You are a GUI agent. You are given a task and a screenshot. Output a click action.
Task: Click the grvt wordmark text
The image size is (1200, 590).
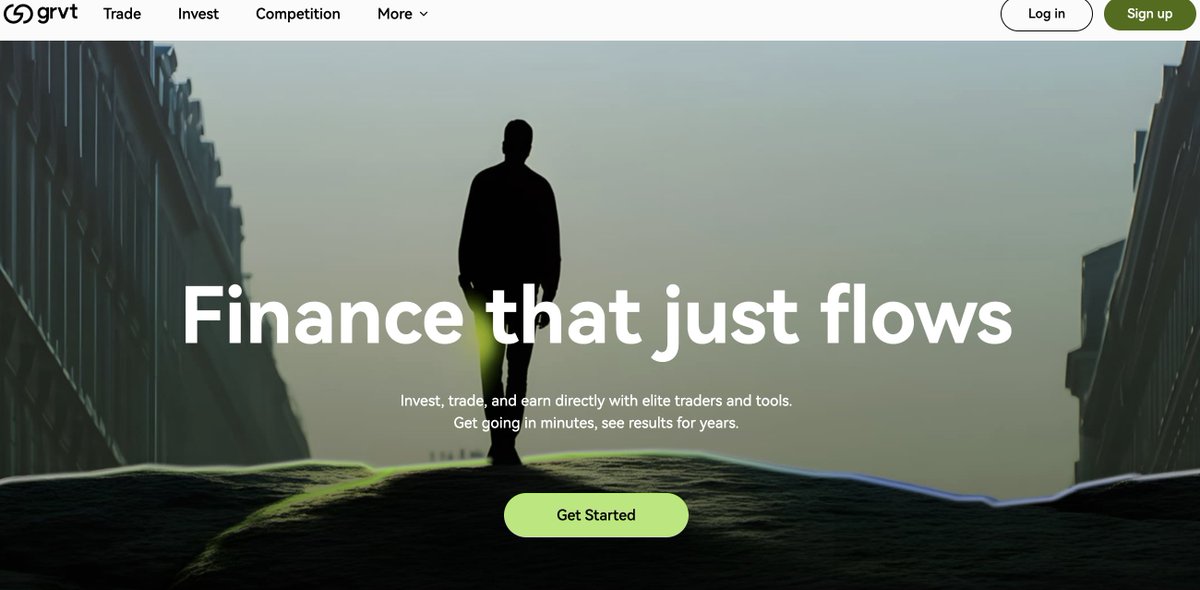click(x=57, y=13)
